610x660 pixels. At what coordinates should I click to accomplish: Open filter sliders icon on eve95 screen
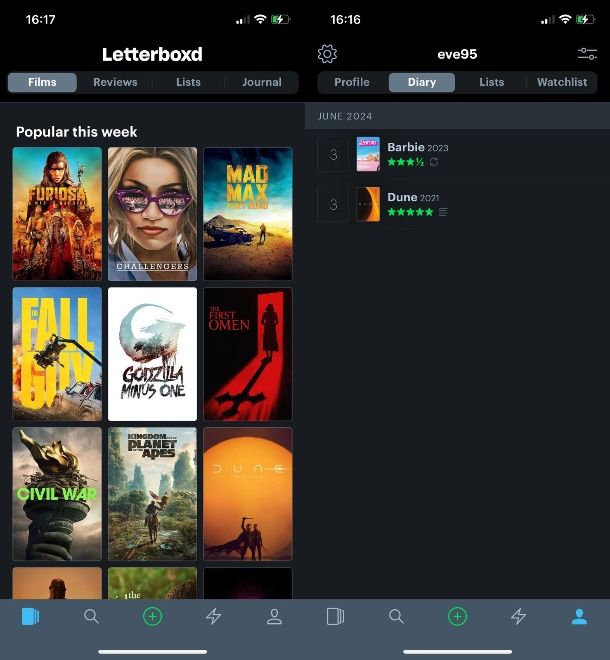(587, 54)
